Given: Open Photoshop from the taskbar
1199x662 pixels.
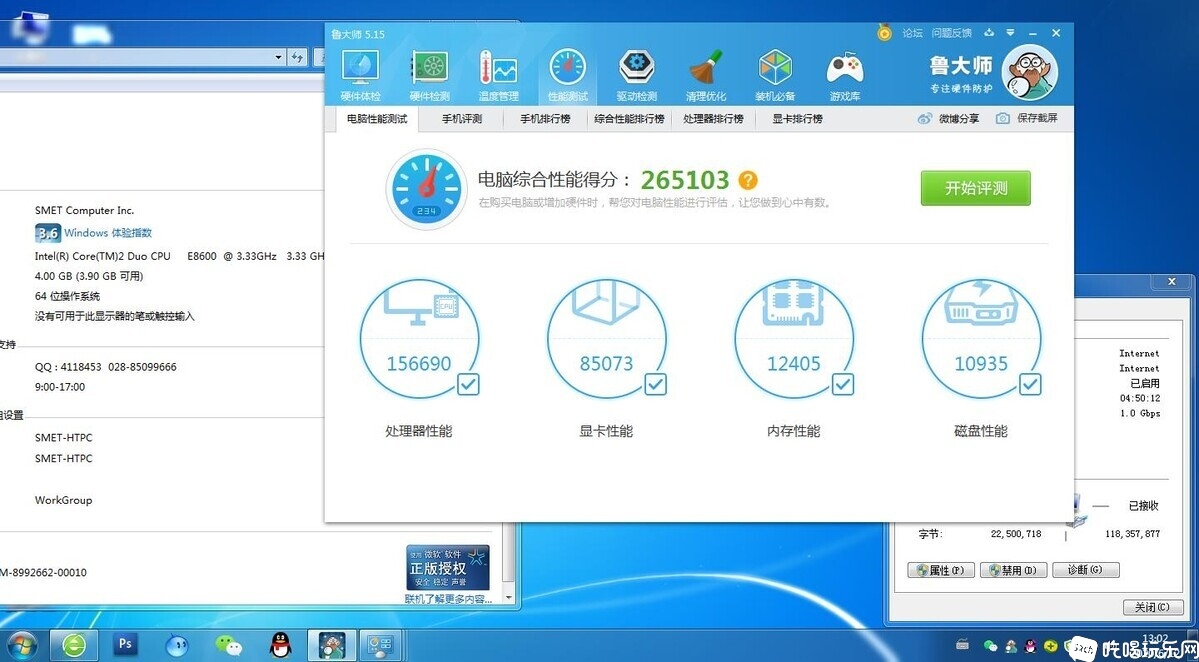Looking at the screenshot, I should pyautogui.click(x=125, y=645).
